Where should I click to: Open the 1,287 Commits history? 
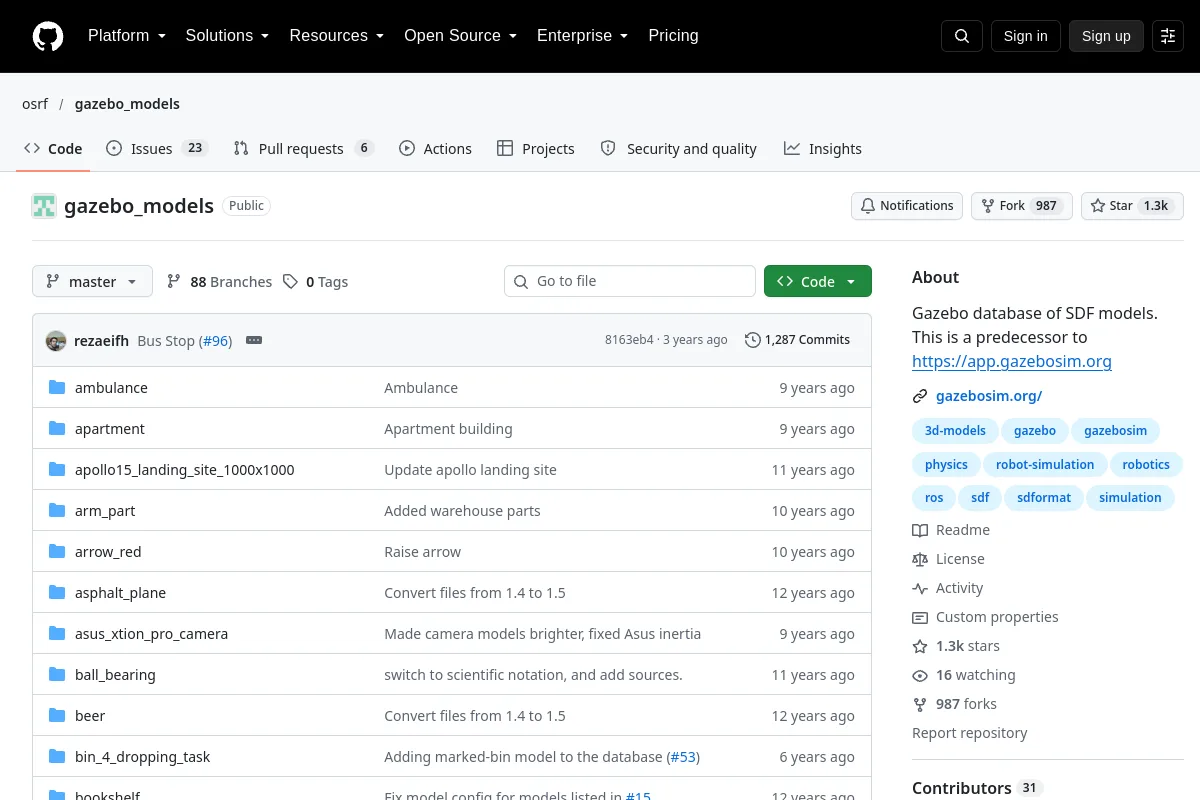tap(797, 340)
